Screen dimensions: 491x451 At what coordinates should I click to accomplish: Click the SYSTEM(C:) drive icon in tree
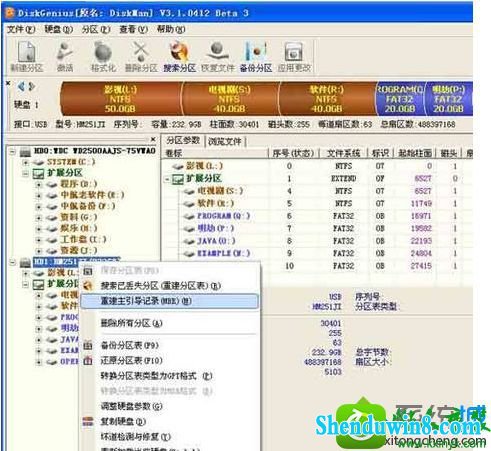click(39, 162)
